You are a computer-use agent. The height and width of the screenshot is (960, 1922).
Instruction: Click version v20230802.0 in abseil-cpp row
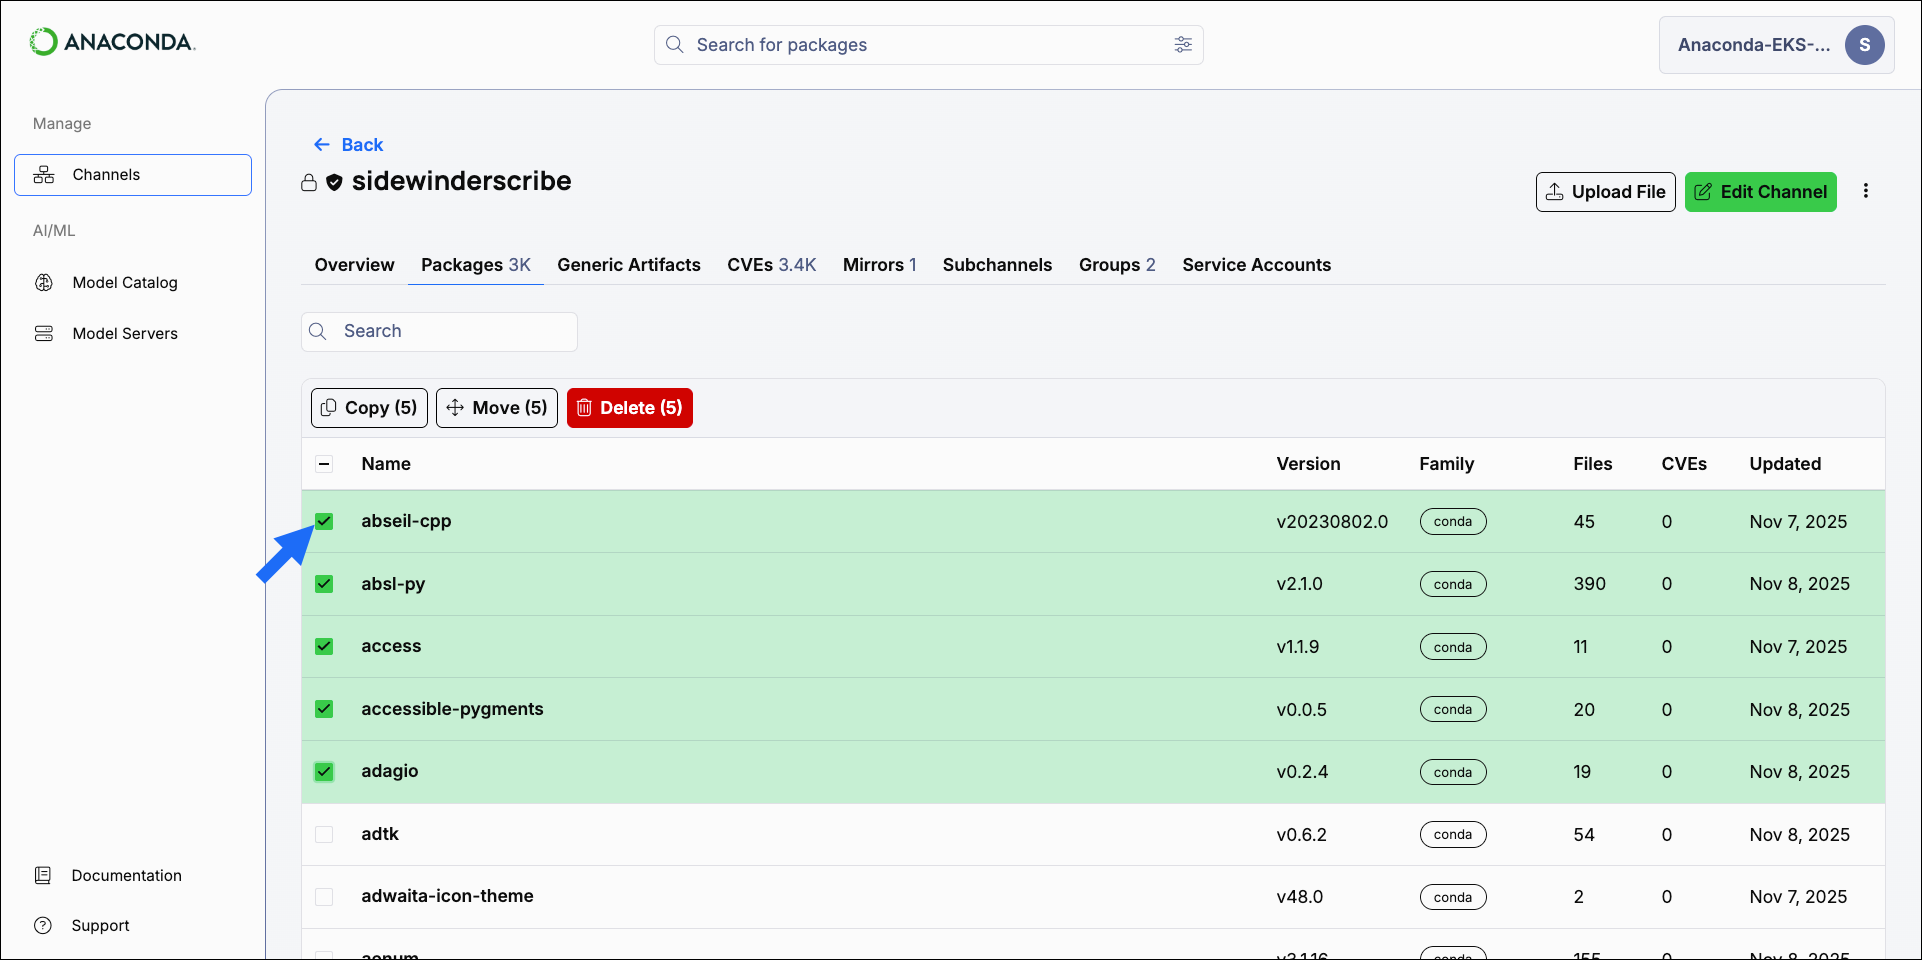(1332, 522)
